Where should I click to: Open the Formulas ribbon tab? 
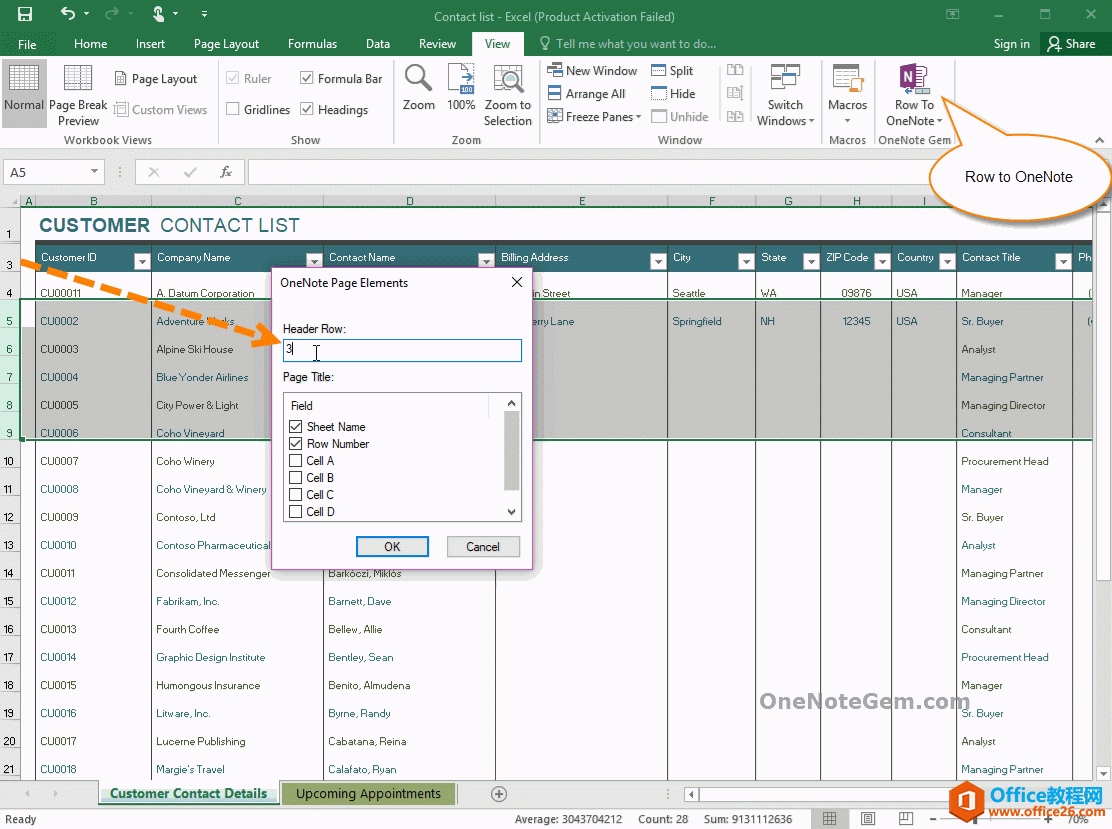point(311,43)
